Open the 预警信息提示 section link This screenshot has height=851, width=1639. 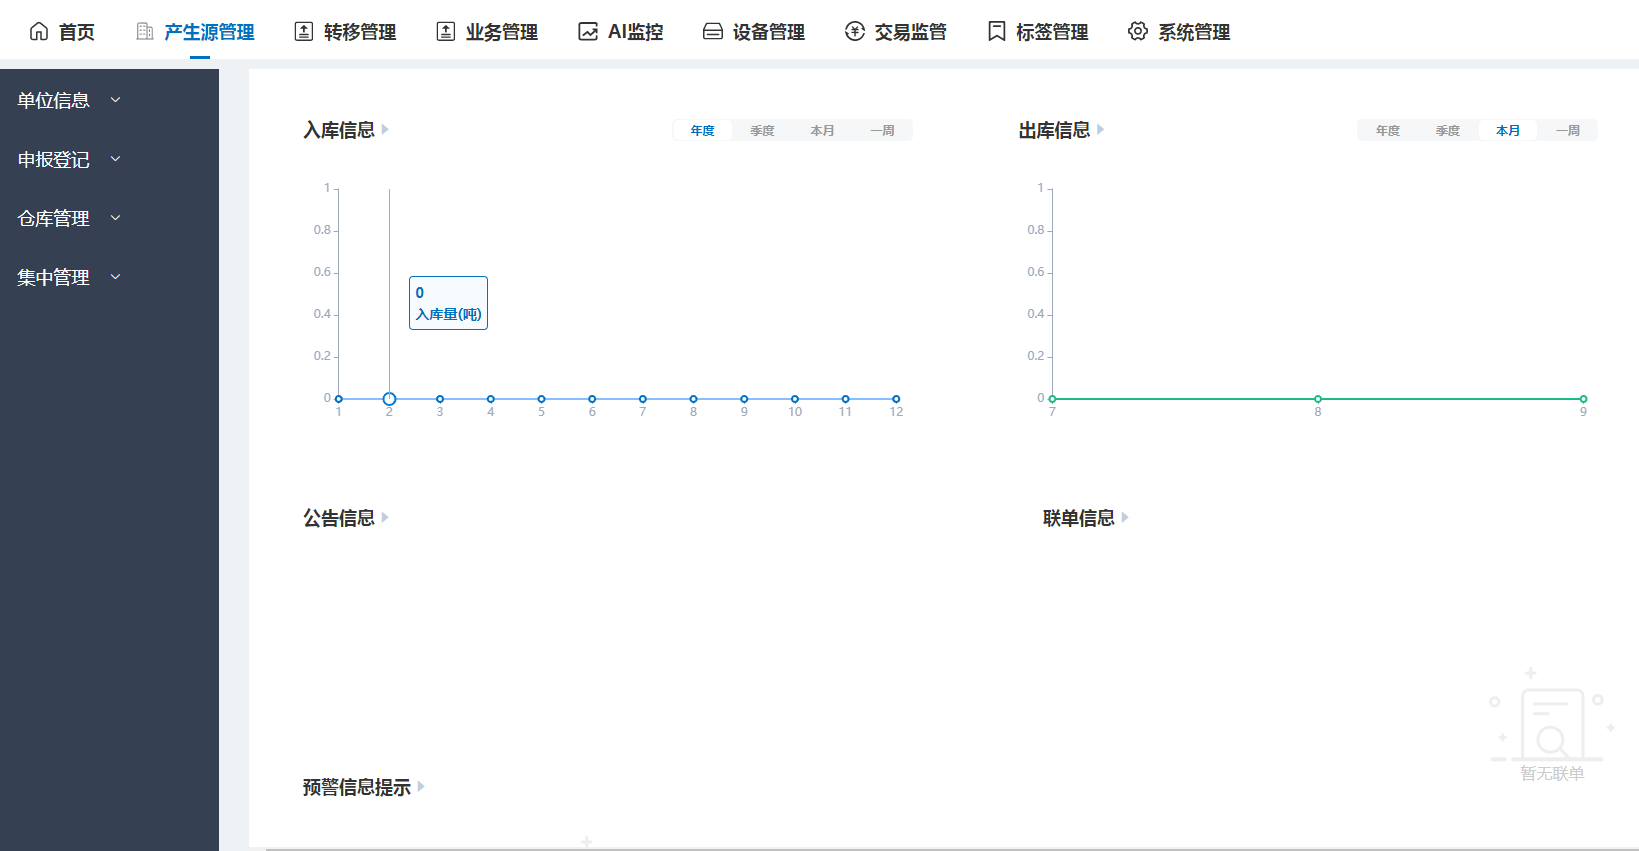click(x=357, y=787)
